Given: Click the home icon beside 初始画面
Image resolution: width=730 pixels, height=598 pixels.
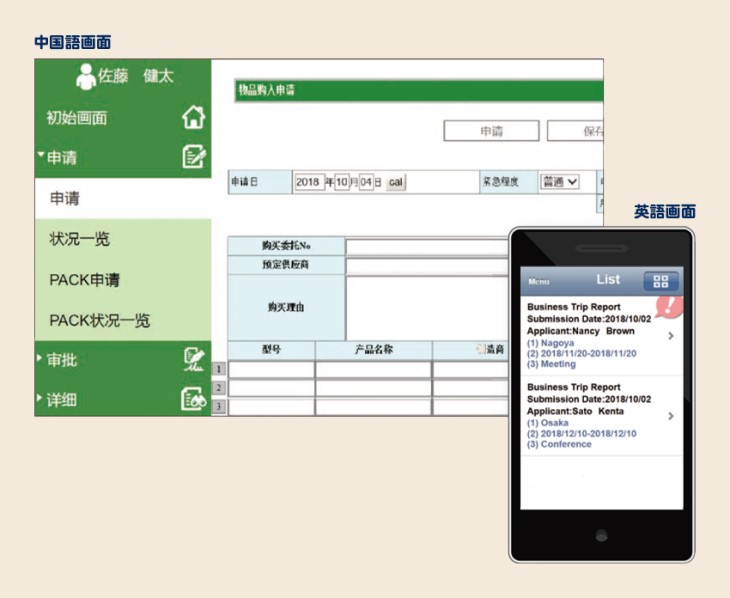Looking at the screenshot, I should pyautogui.click(x=192, y=118).
